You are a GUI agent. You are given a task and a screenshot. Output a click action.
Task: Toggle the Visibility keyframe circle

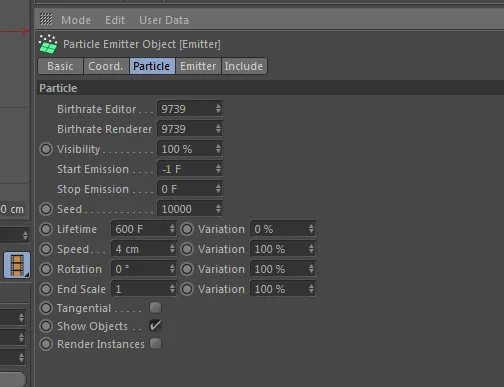coord(46,149)
